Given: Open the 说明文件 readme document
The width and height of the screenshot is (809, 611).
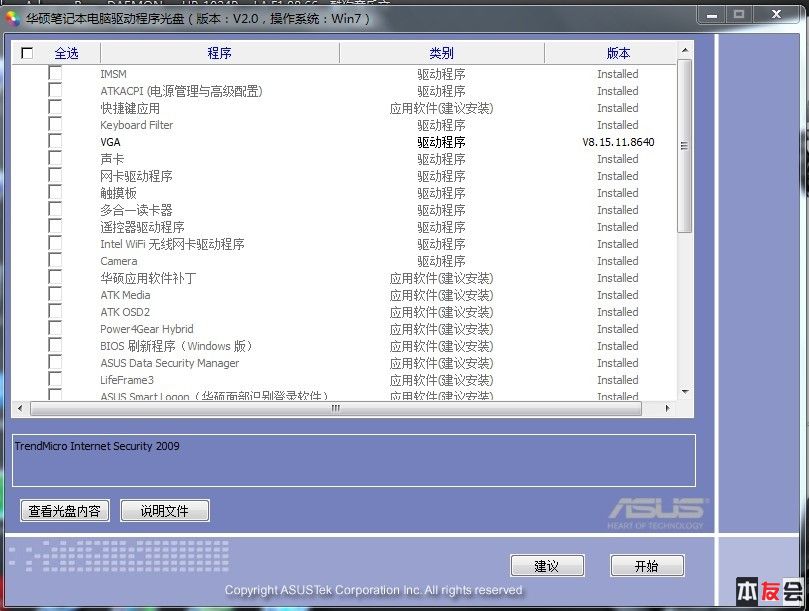Looking at the screenshot, I should (x=164, y=510).
